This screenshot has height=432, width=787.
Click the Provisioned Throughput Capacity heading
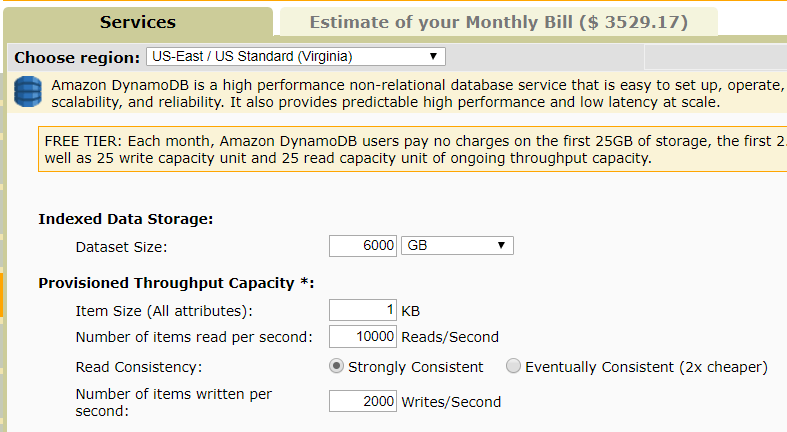(176, 283)
